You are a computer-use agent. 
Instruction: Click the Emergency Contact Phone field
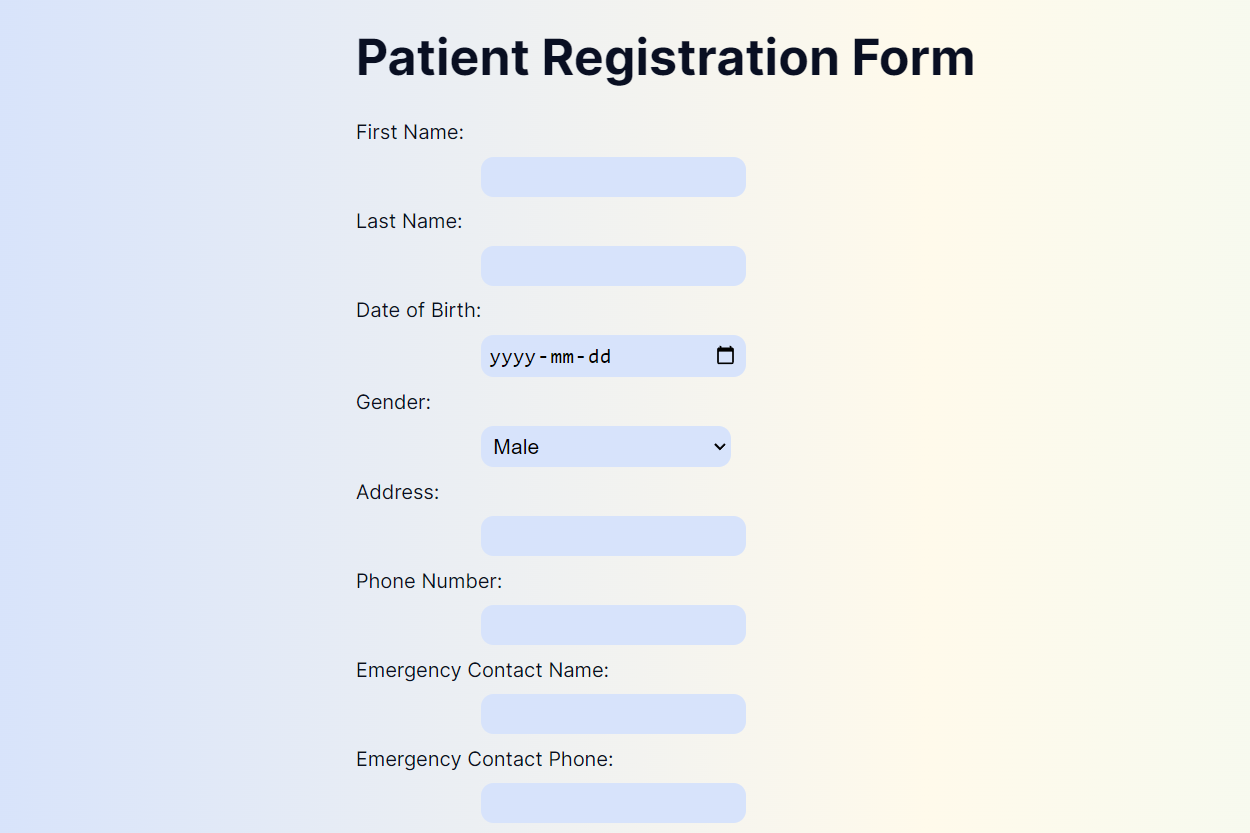pos(613,803)
